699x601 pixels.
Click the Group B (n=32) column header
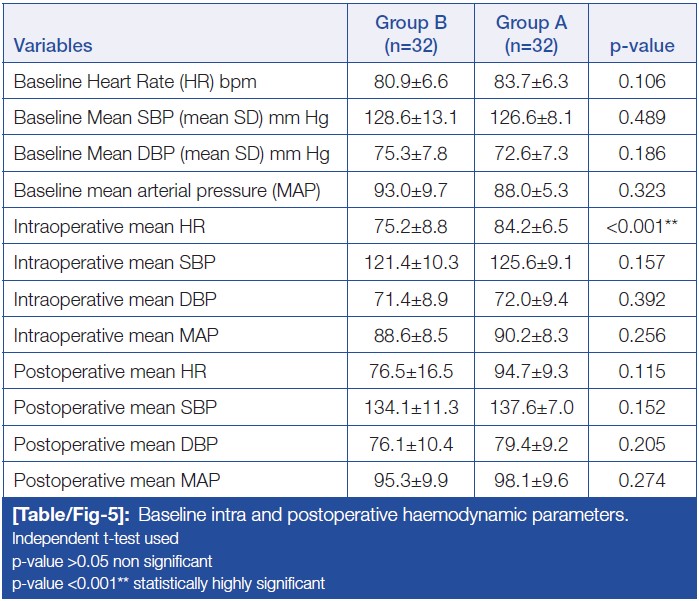[411, 34]
